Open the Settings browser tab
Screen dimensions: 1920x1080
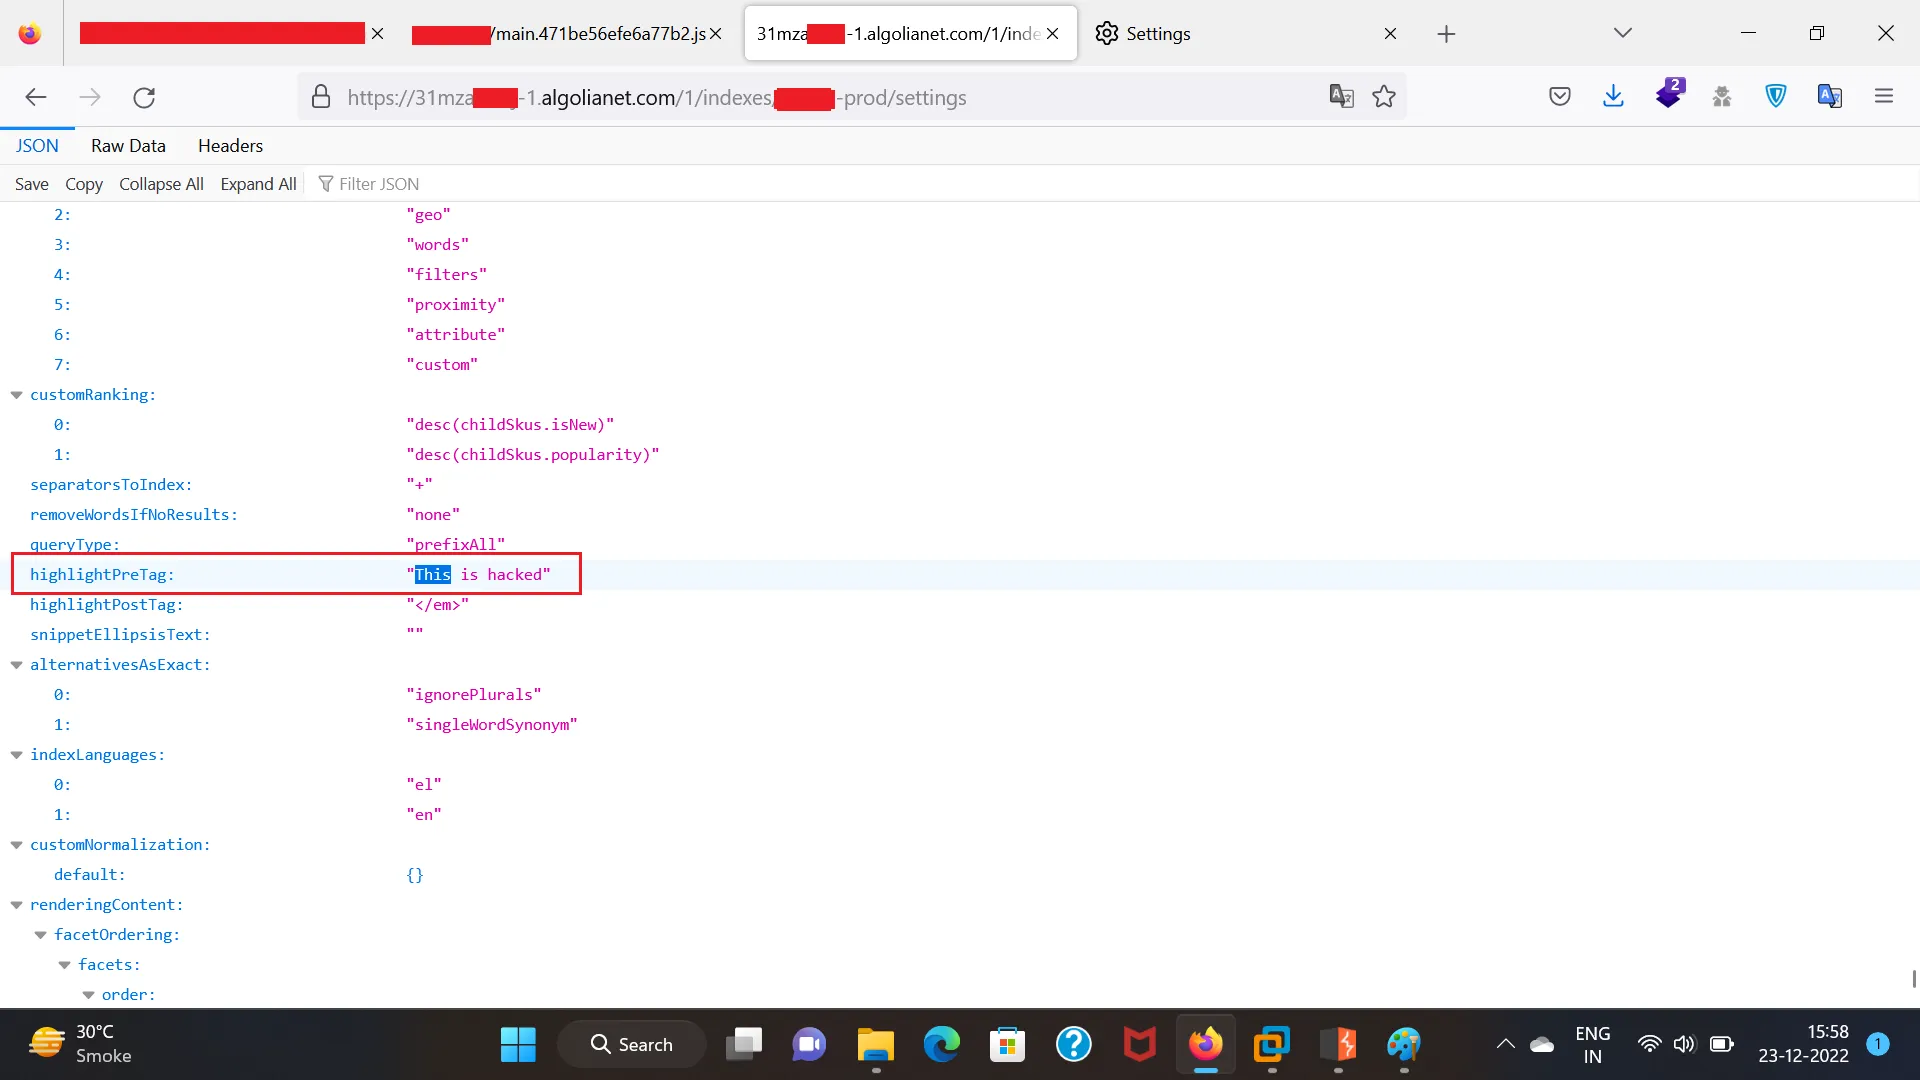1158,34
